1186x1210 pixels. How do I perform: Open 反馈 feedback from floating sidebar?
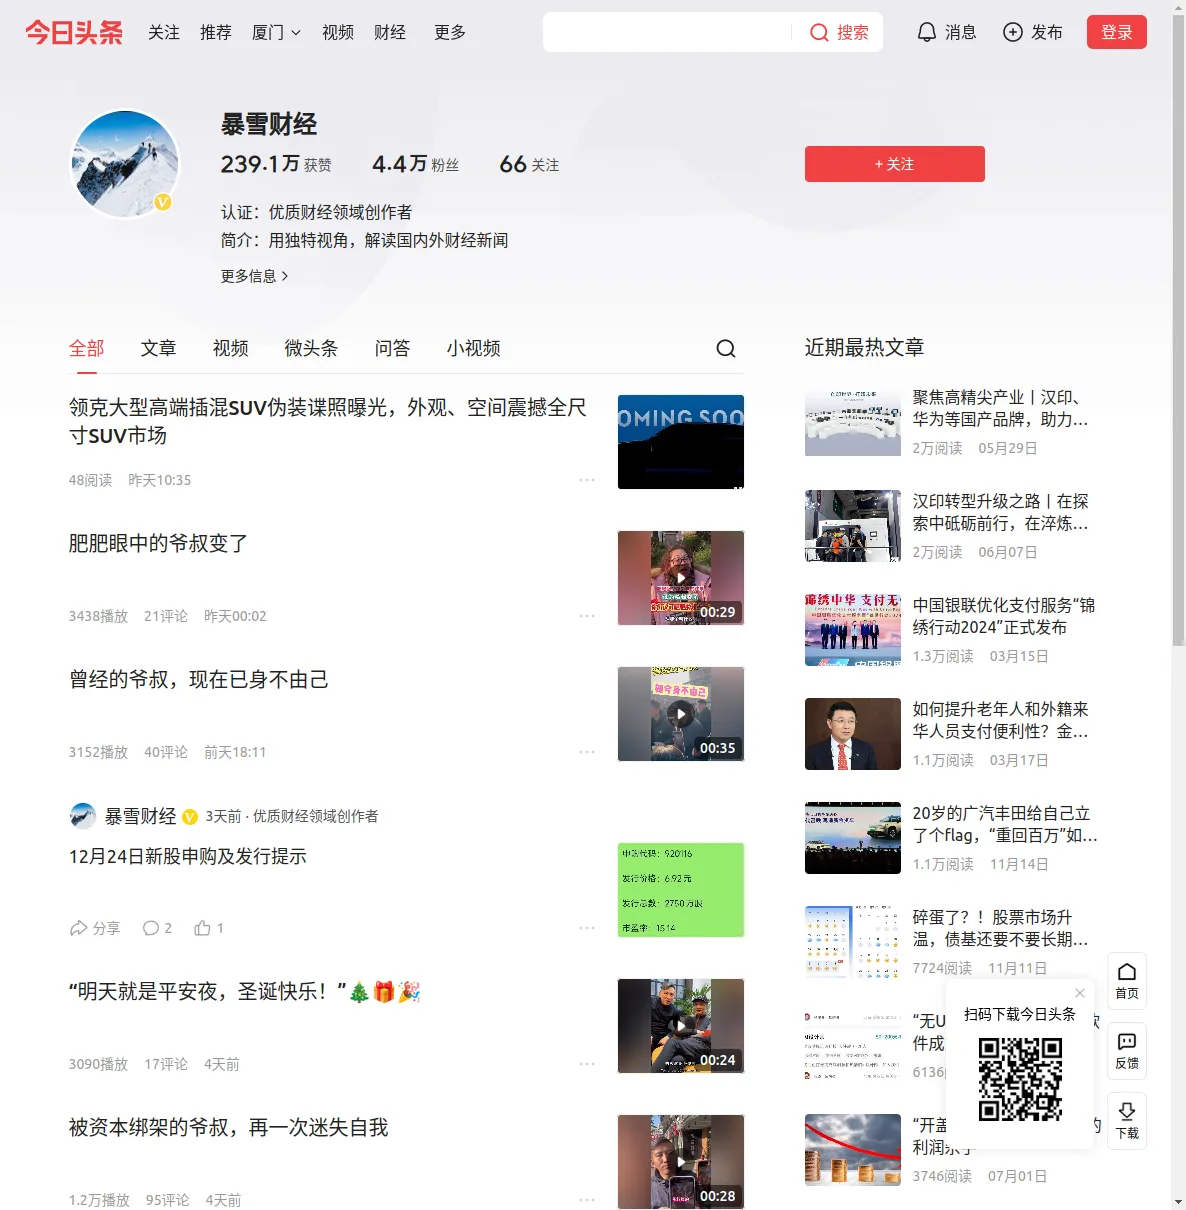[x=1127, y=1050]
